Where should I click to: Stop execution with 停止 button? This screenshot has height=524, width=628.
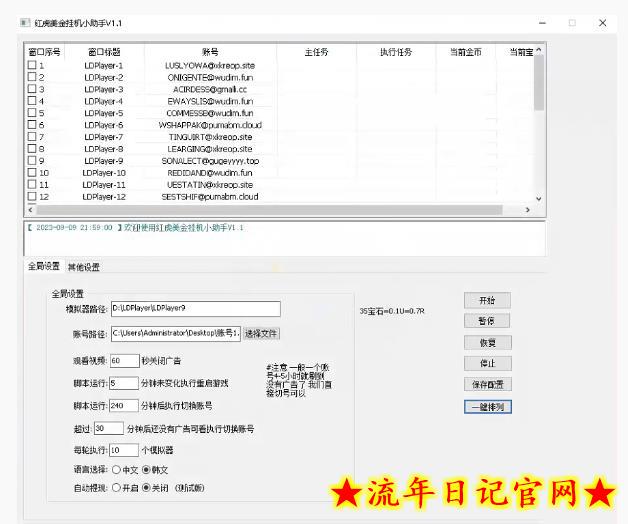[488, 363]
